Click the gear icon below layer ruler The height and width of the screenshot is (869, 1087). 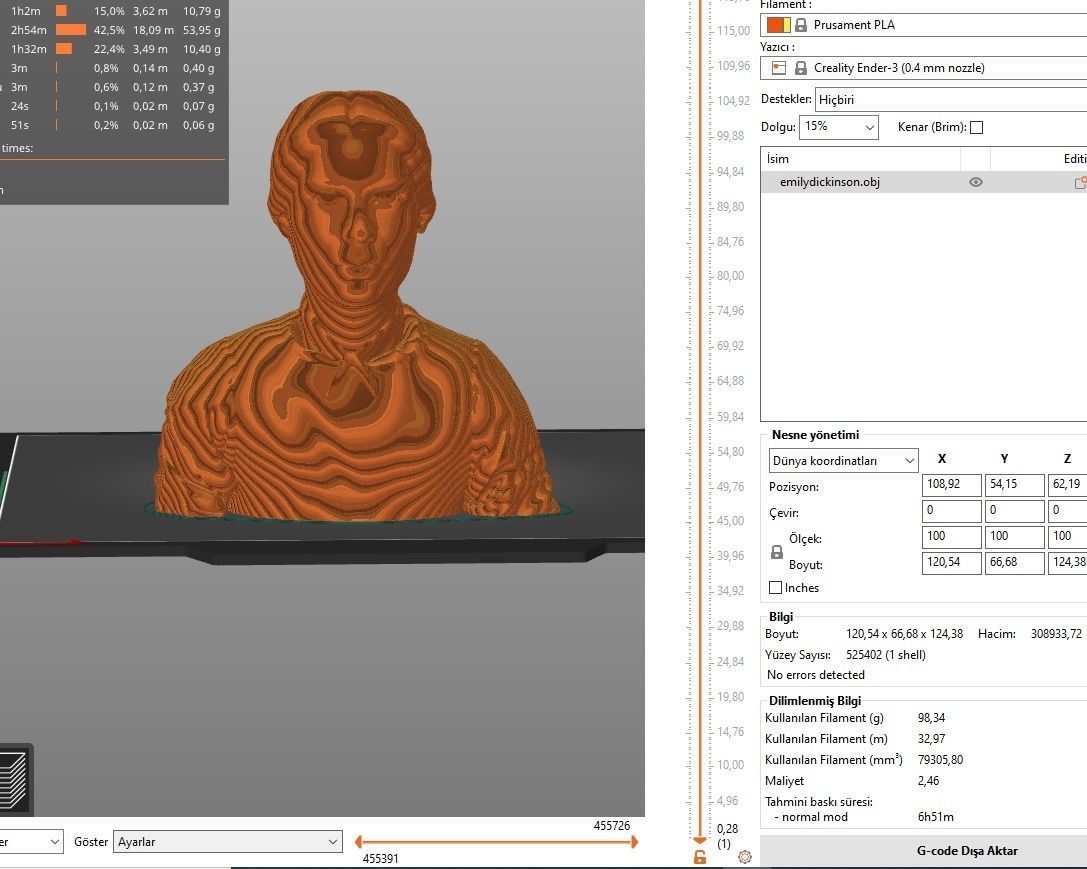point(745,857)
